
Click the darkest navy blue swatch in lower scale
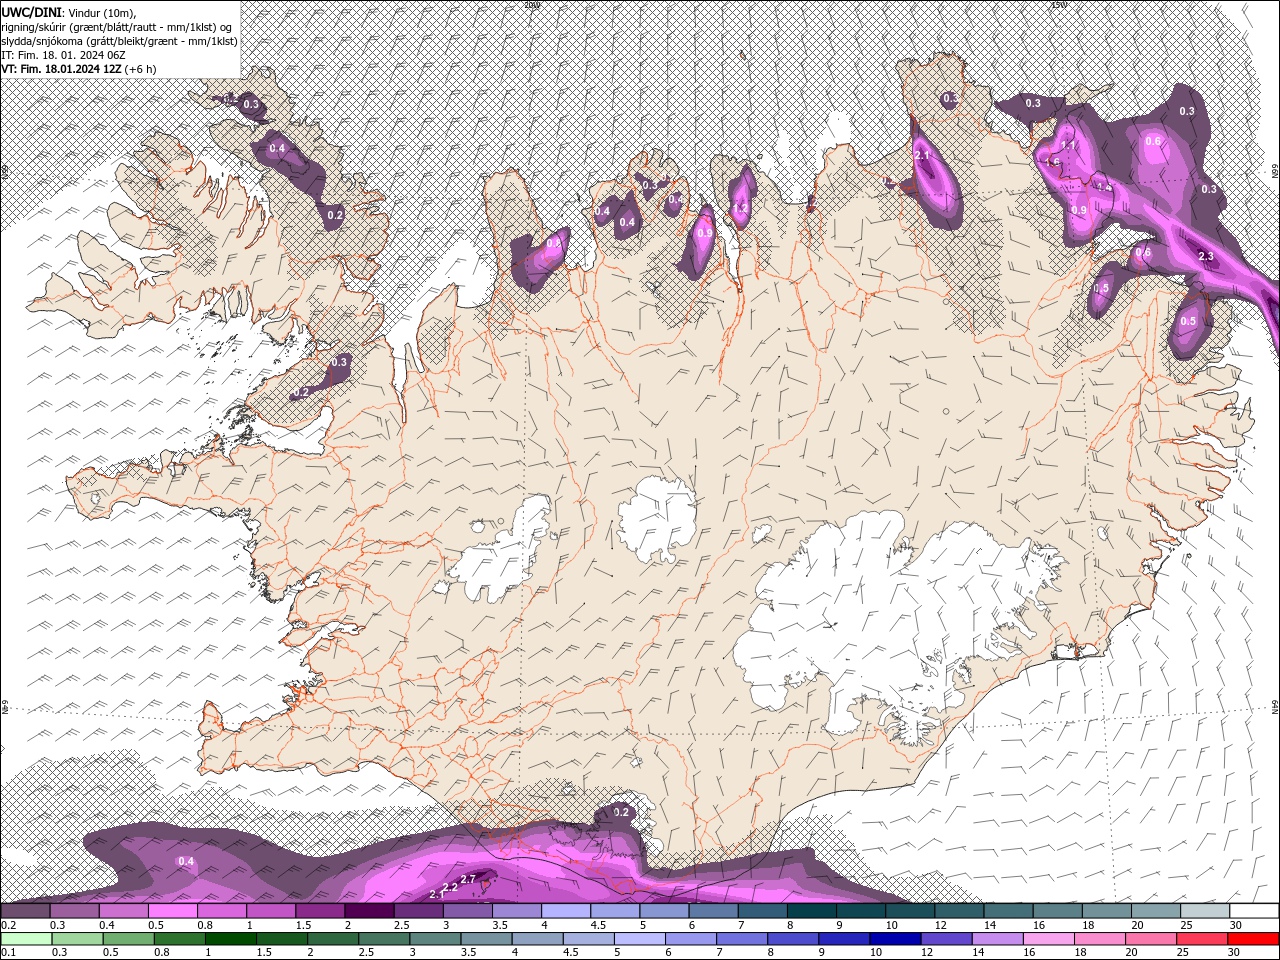893,939
